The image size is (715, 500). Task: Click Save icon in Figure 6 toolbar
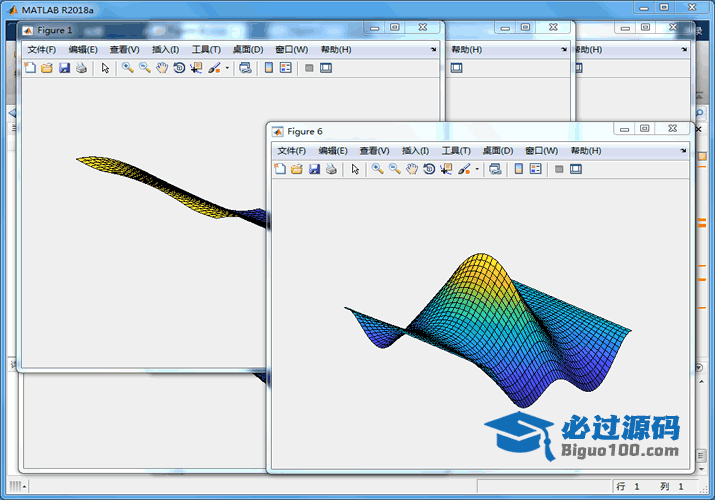(x=314, y=169)
